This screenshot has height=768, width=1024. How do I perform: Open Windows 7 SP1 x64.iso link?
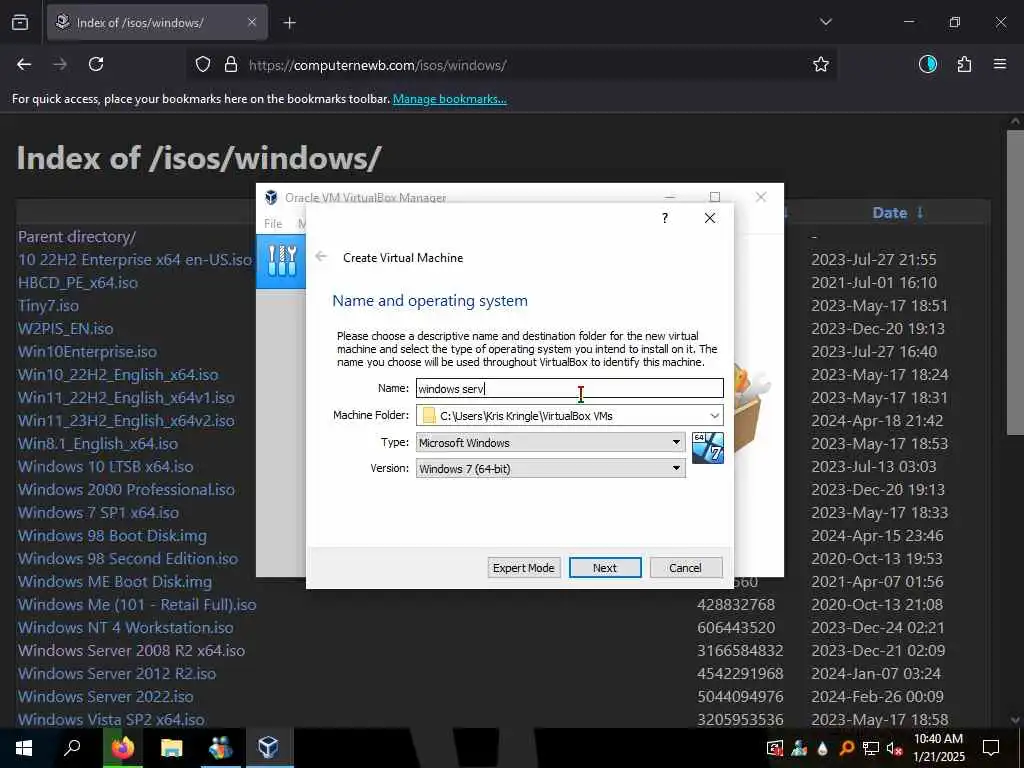tap(99, 513)
